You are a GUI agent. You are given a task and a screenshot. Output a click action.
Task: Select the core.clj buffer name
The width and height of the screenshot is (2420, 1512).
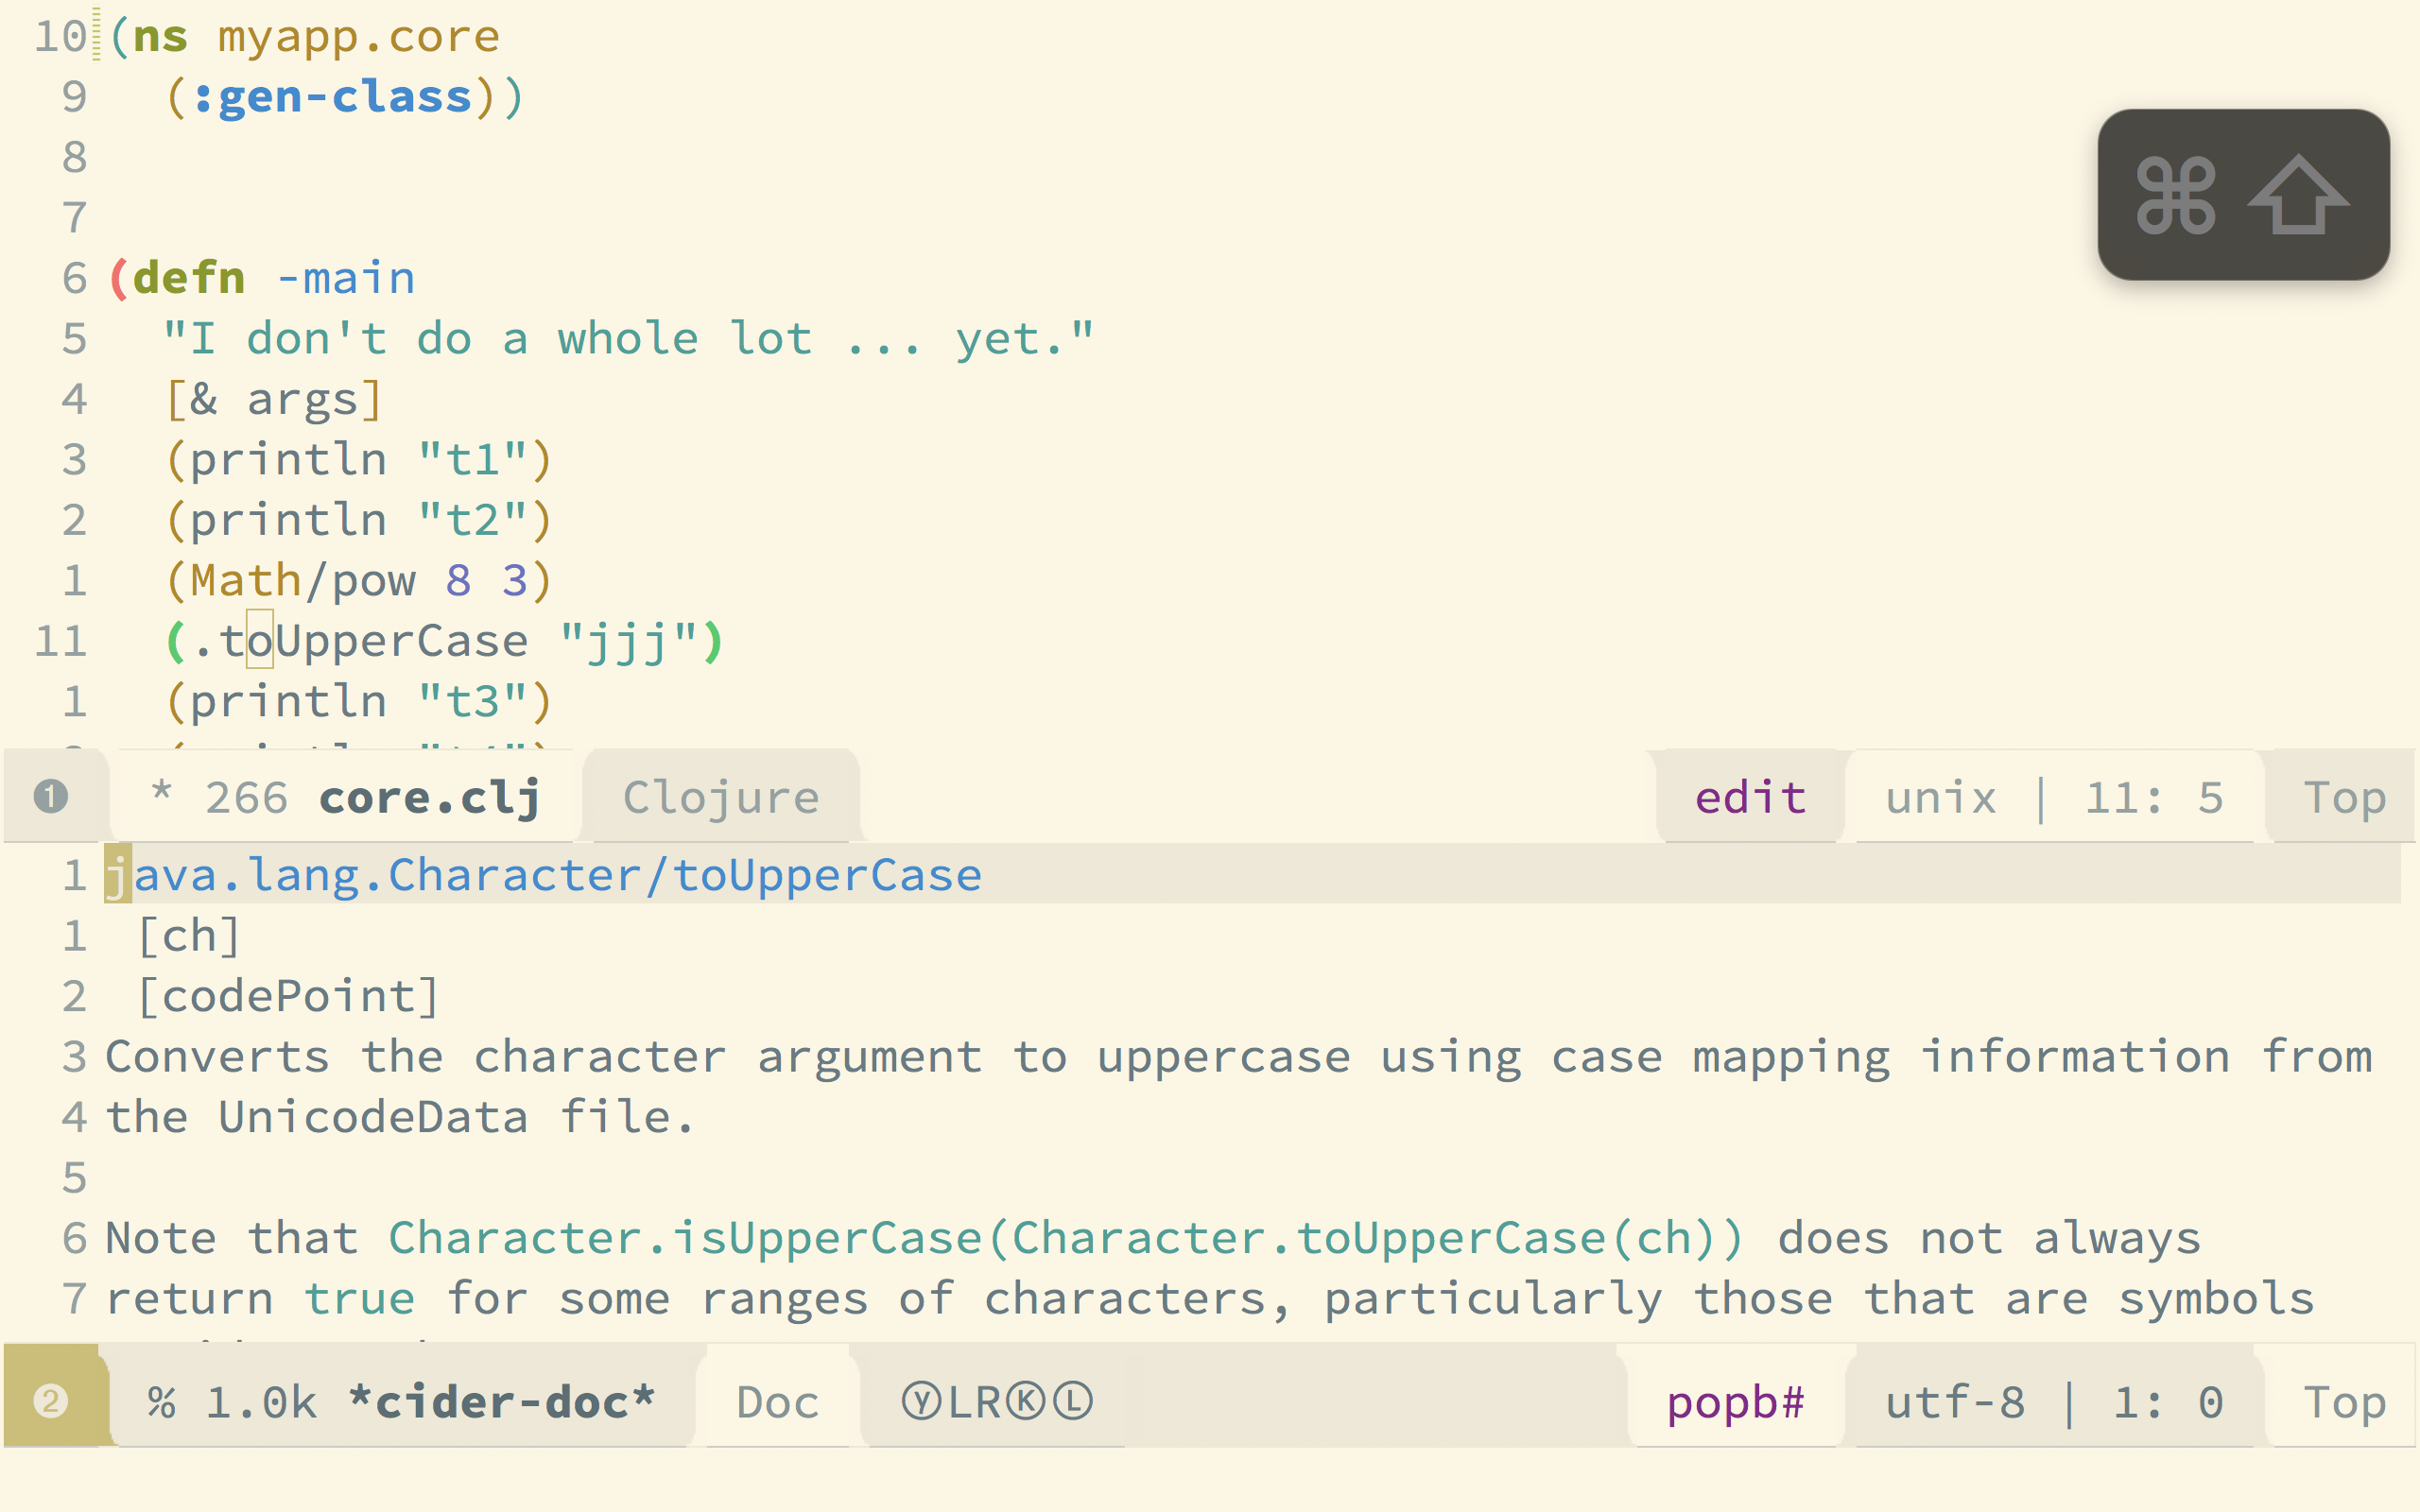click(430, 798)
